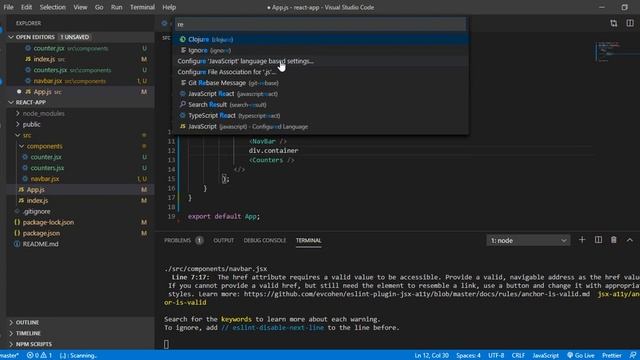The height and width of the screenshot is (360, 640).
Task: Open package.json file
Action: coord(80,233)
